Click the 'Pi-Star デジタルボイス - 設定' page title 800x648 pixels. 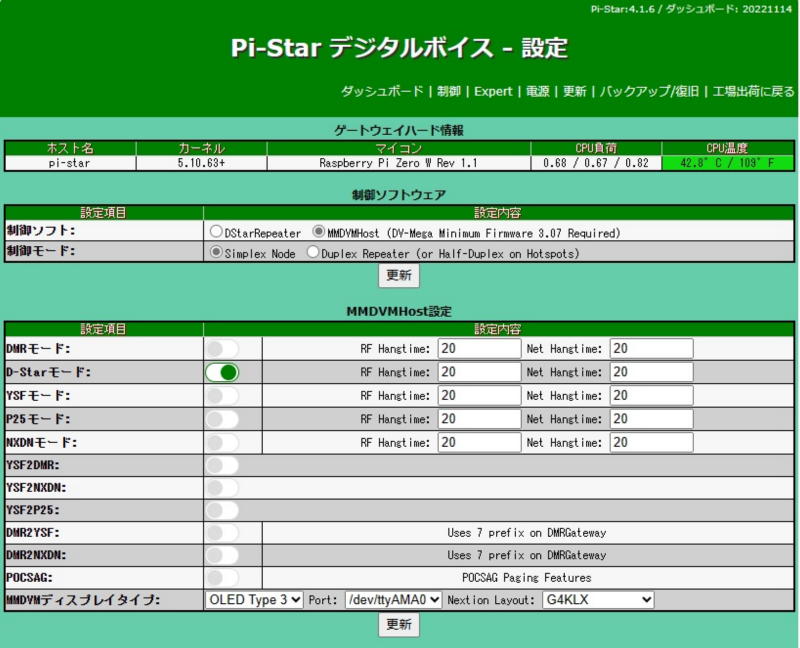(x=399, y=48)
